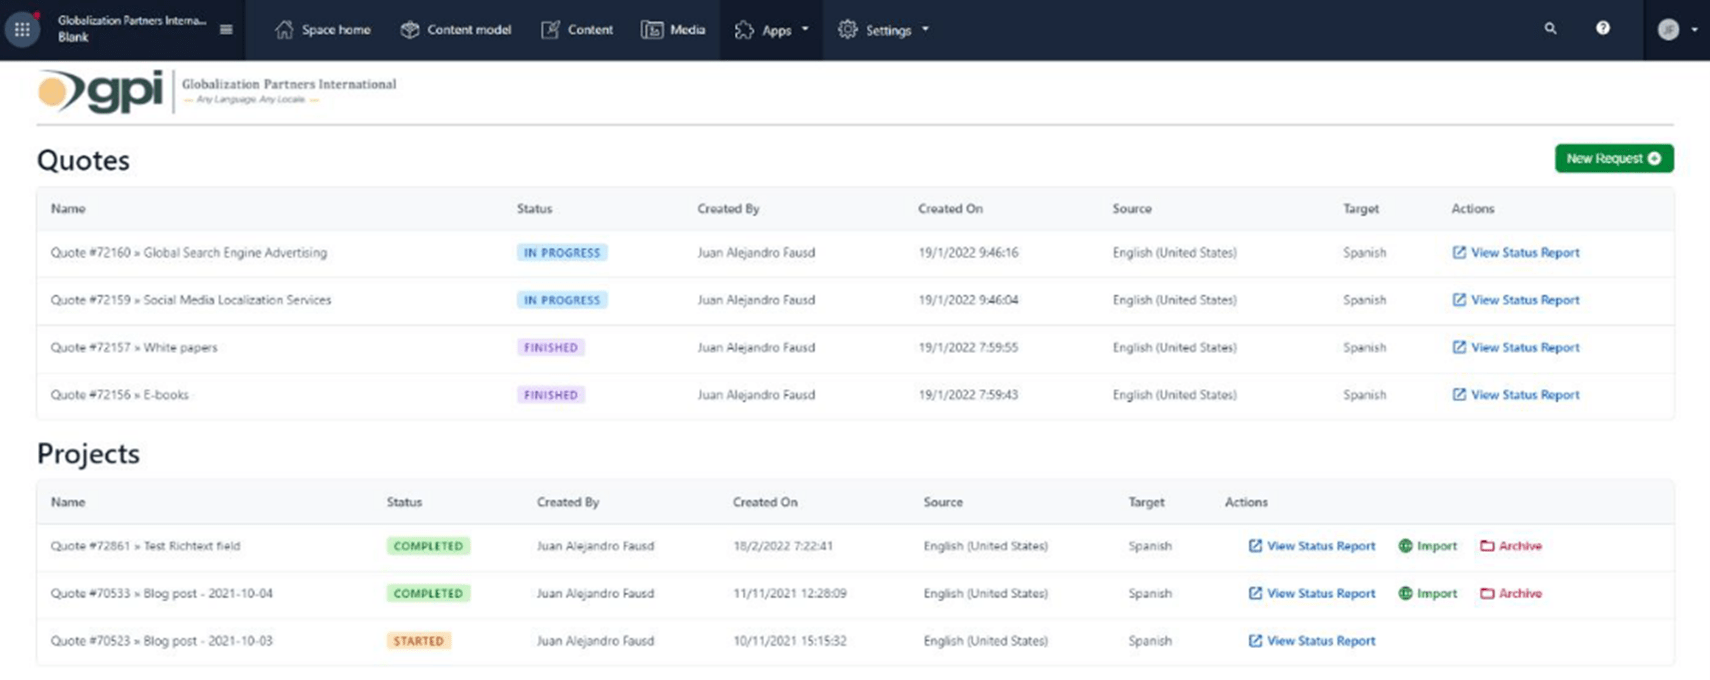
Task: View Status Report for Blog post 2021-10-03
Action: 1312,641
